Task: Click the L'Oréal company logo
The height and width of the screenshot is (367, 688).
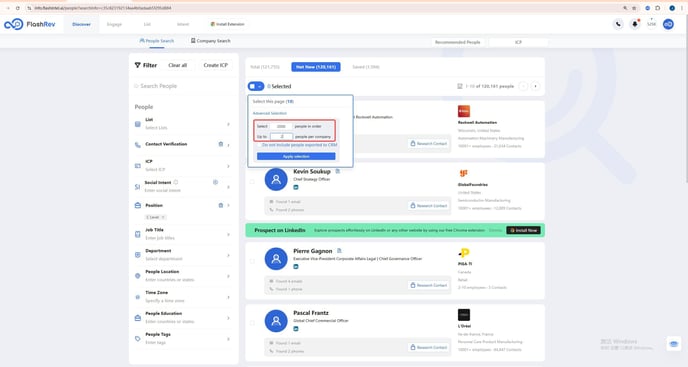Action: click(464, 315)
